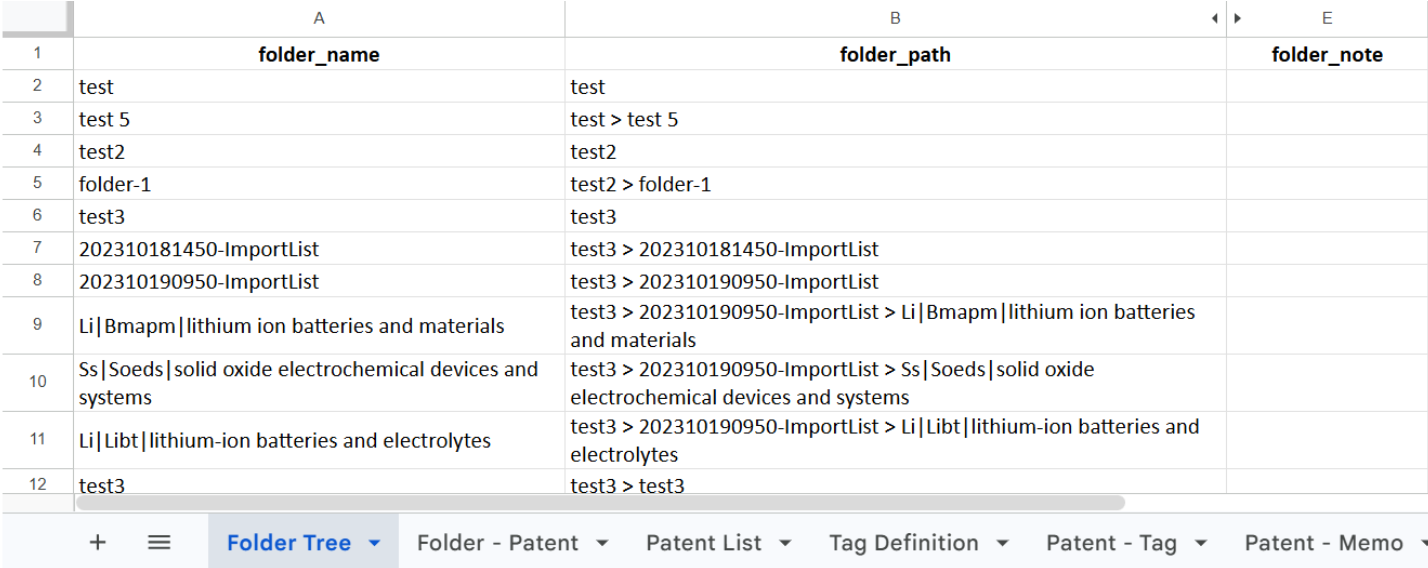Go to the Patent - Tag sheet tab
This screenshot has height=568, width=1428.
1110,543
